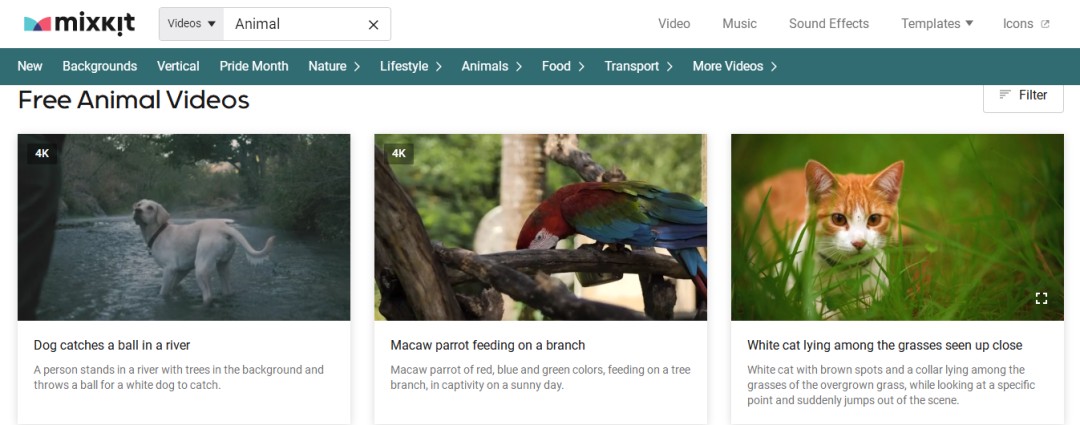The width and height of the screenshot is (1080, 425).
Task: Click inside the Animal search field
Action: pyautogui.click(x=296, y=24)
